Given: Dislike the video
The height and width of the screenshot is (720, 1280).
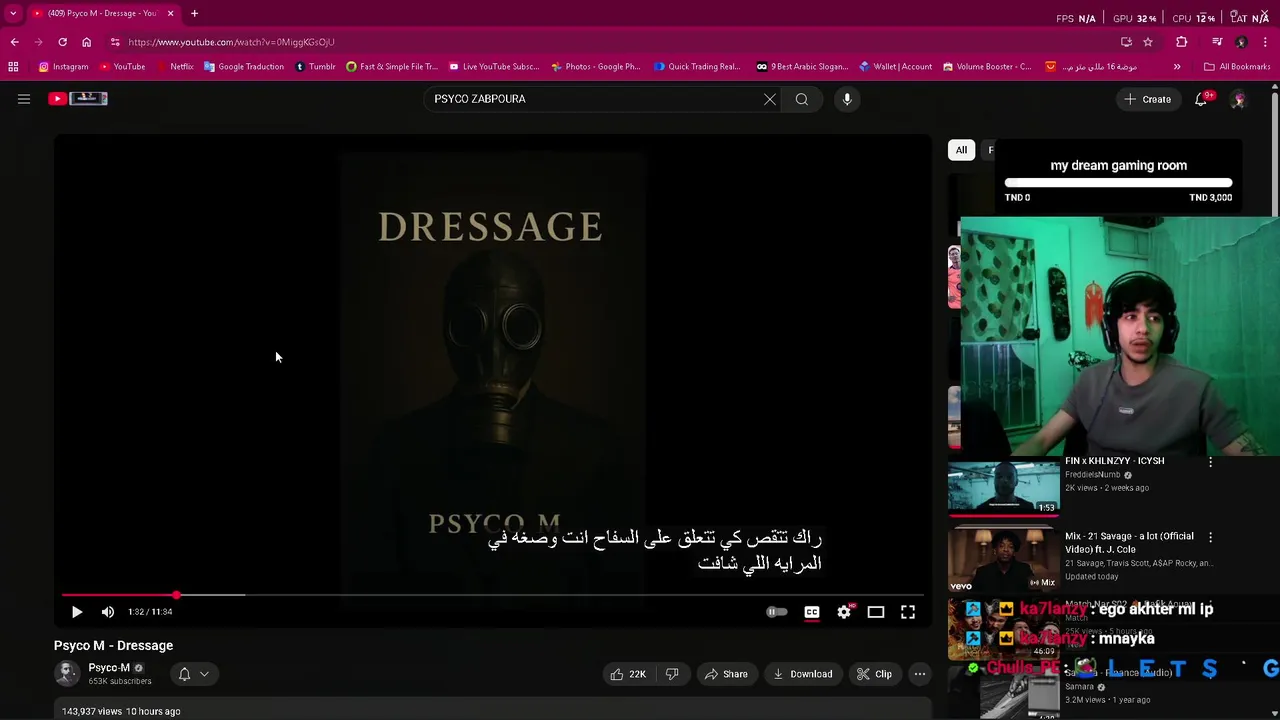Looking at the screenshot, I should tap(672, 674).
